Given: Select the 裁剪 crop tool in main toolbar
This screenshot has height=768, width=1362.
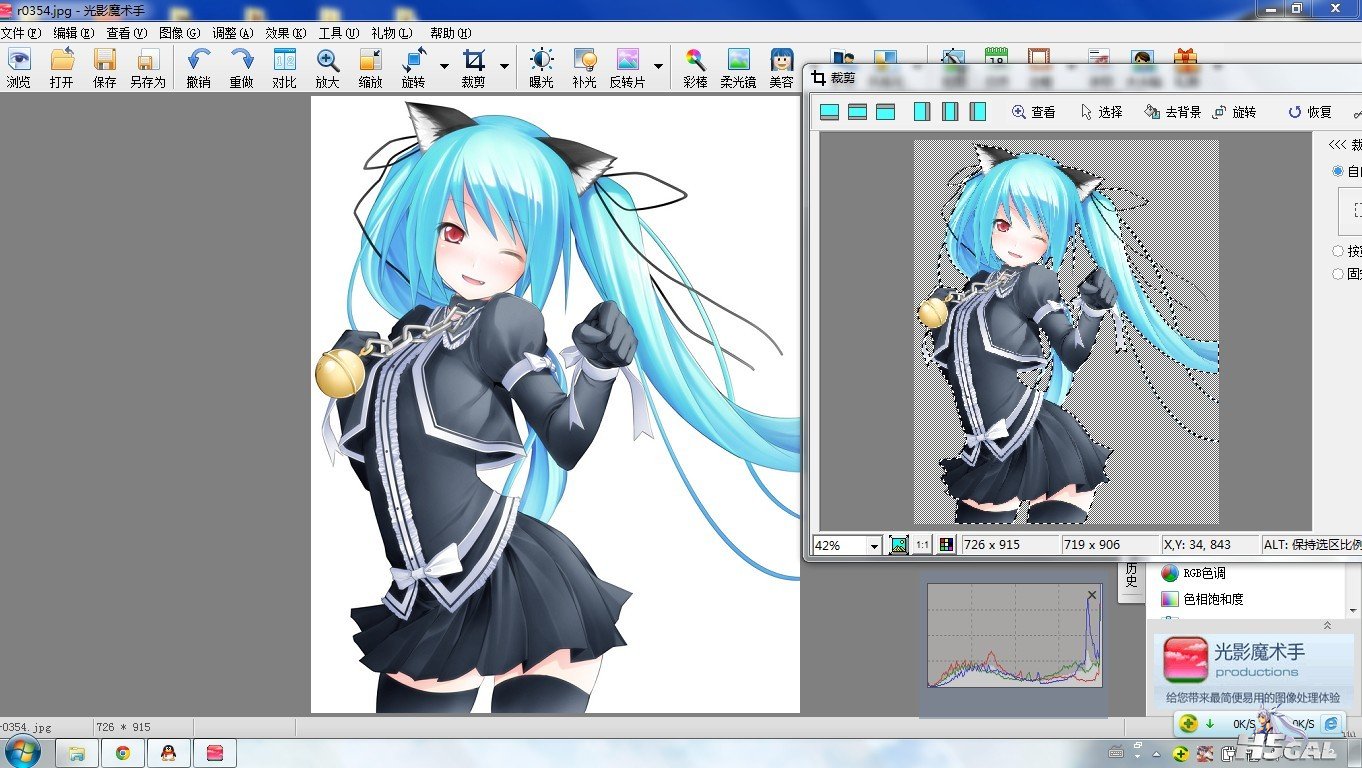Looking at the screenshot, I should 474,69.
